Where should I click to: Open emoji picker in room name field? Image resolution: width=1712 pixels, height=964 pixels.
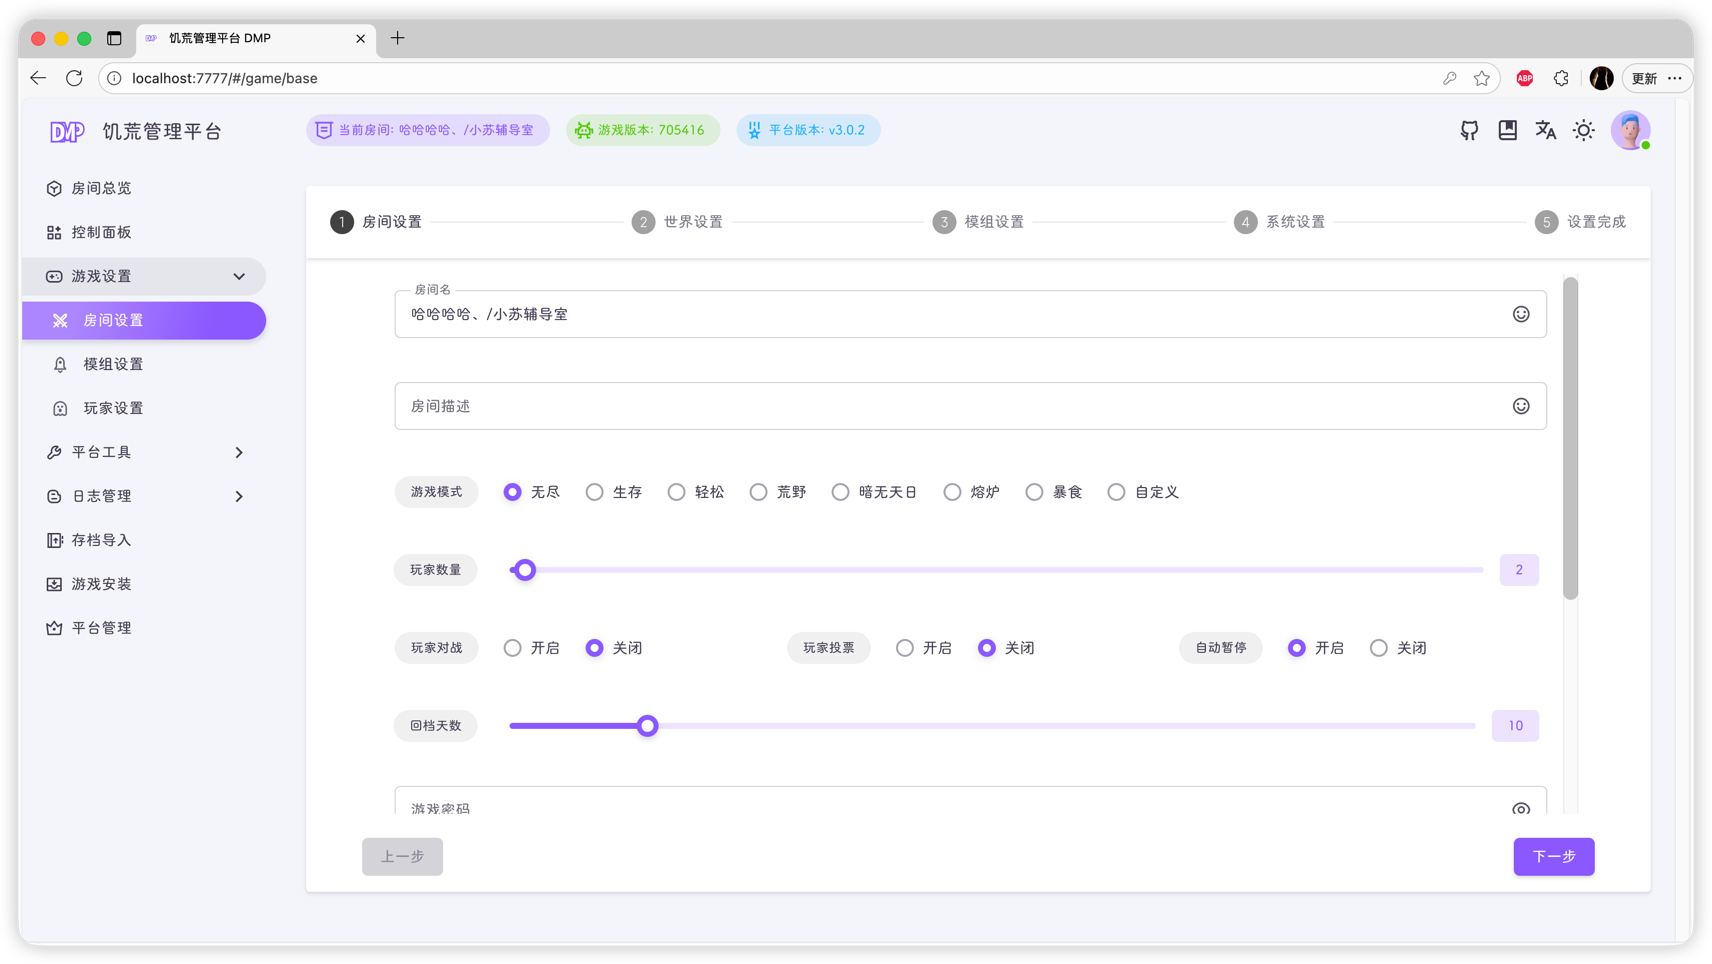coord(1521,314)
